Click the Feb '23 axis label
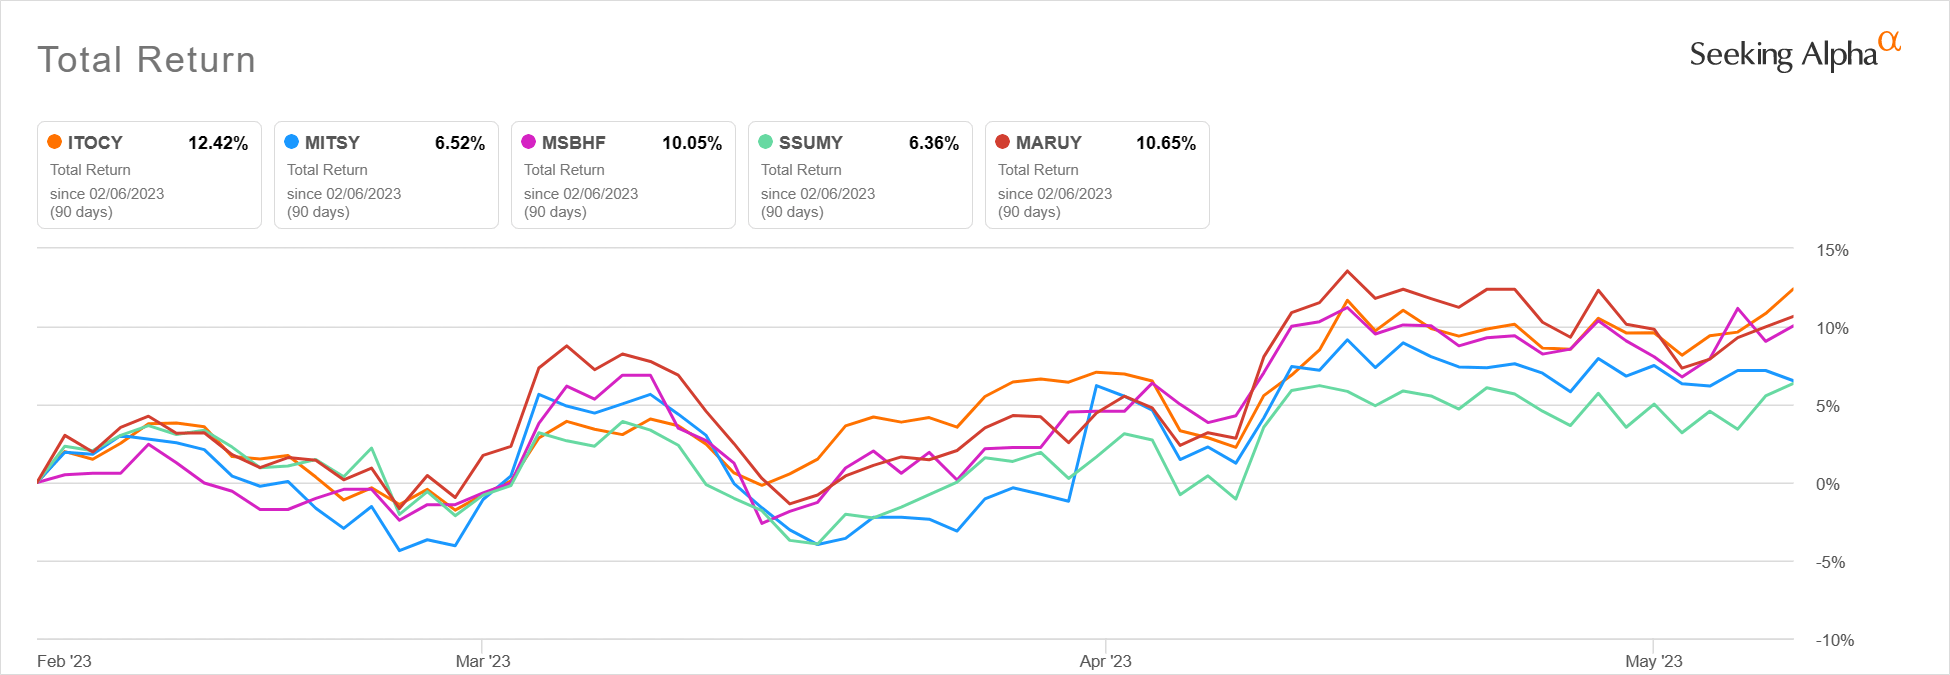1950x675 pixels. [64, 661]
